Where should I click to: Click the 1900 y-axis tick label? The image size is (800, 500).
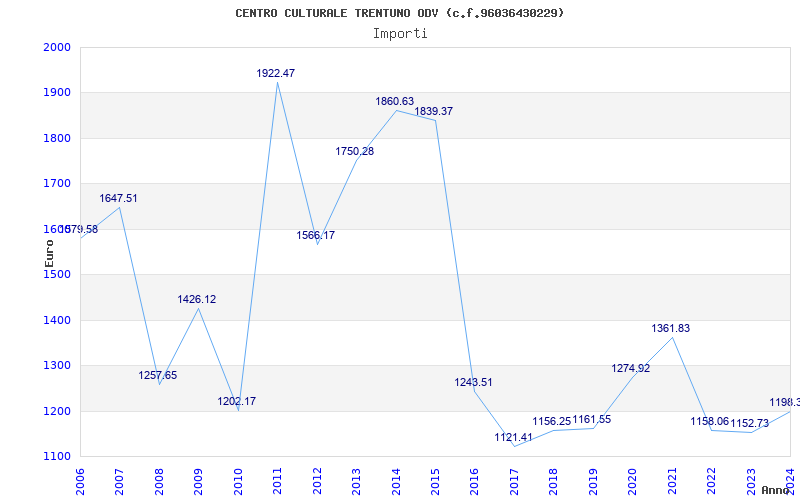57,93
